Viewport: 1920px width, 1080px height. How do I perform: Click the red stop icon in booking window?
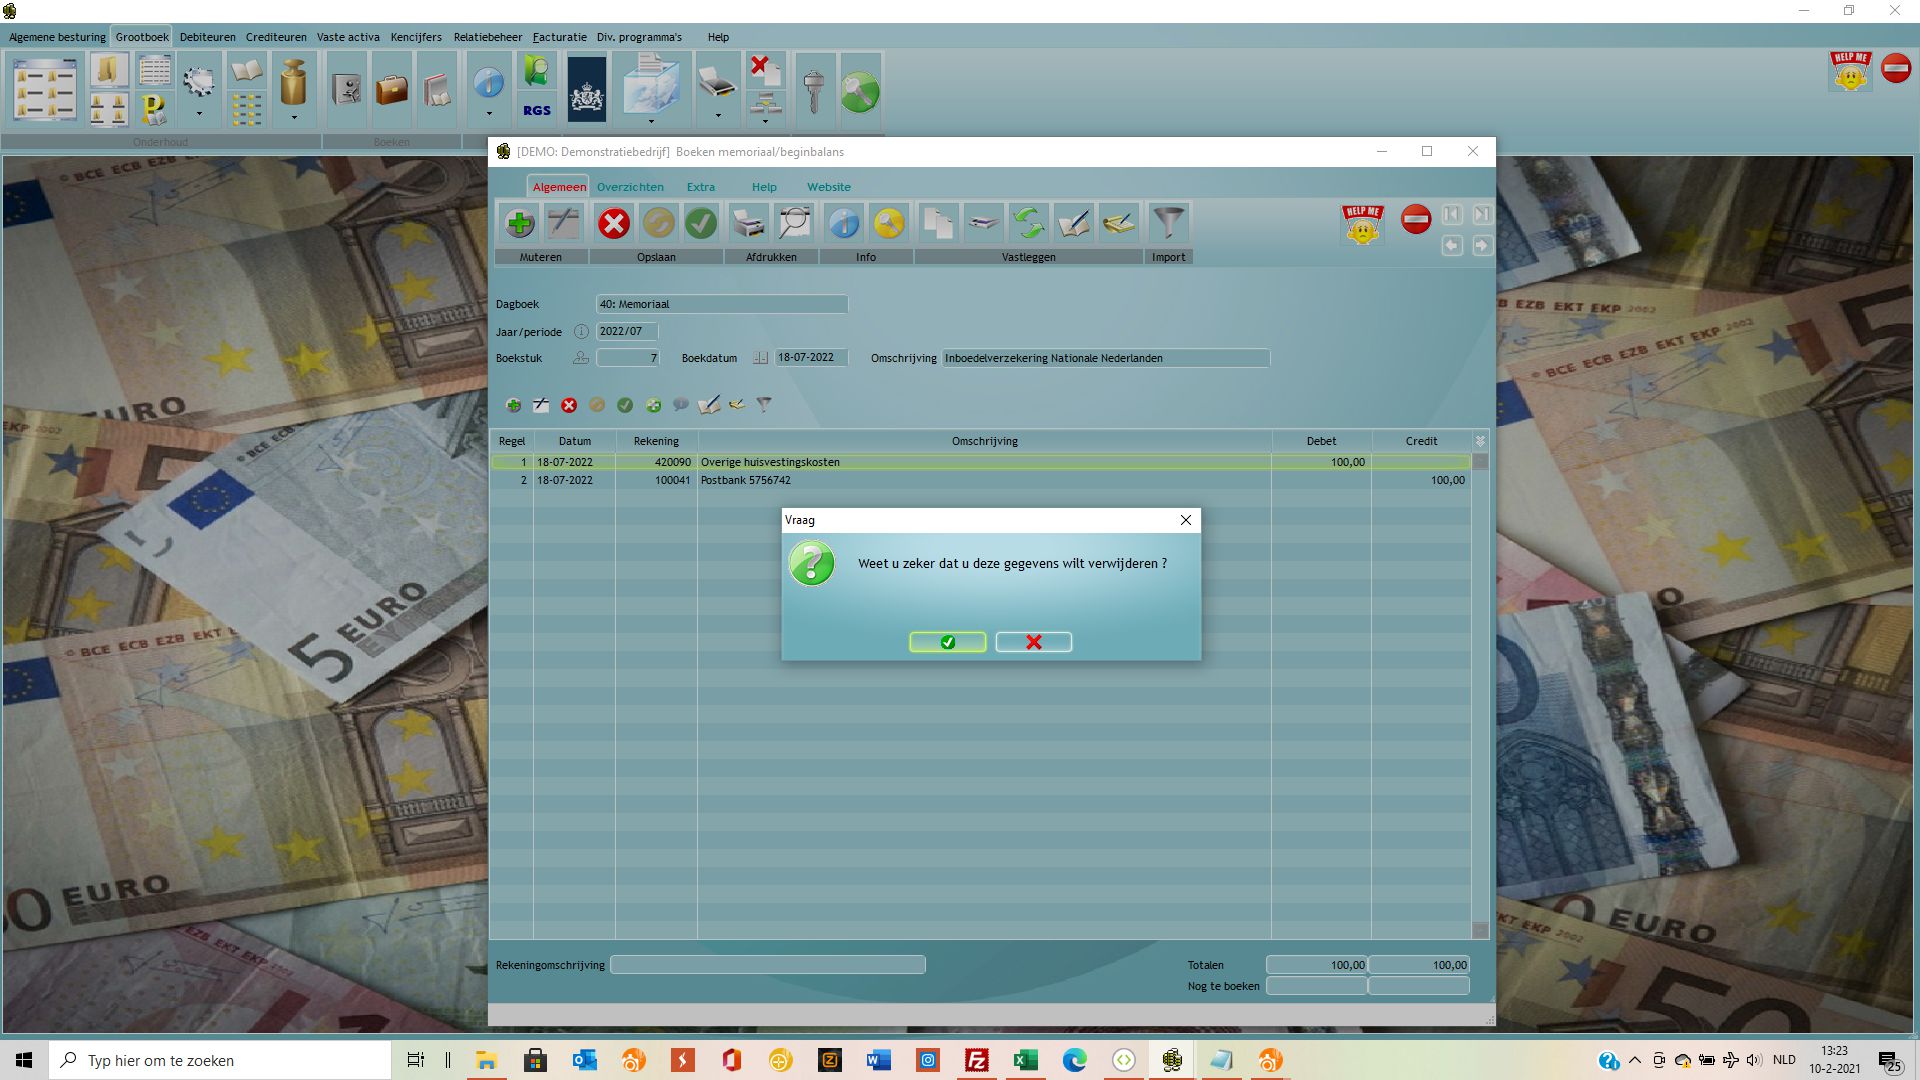point(1415,218)
